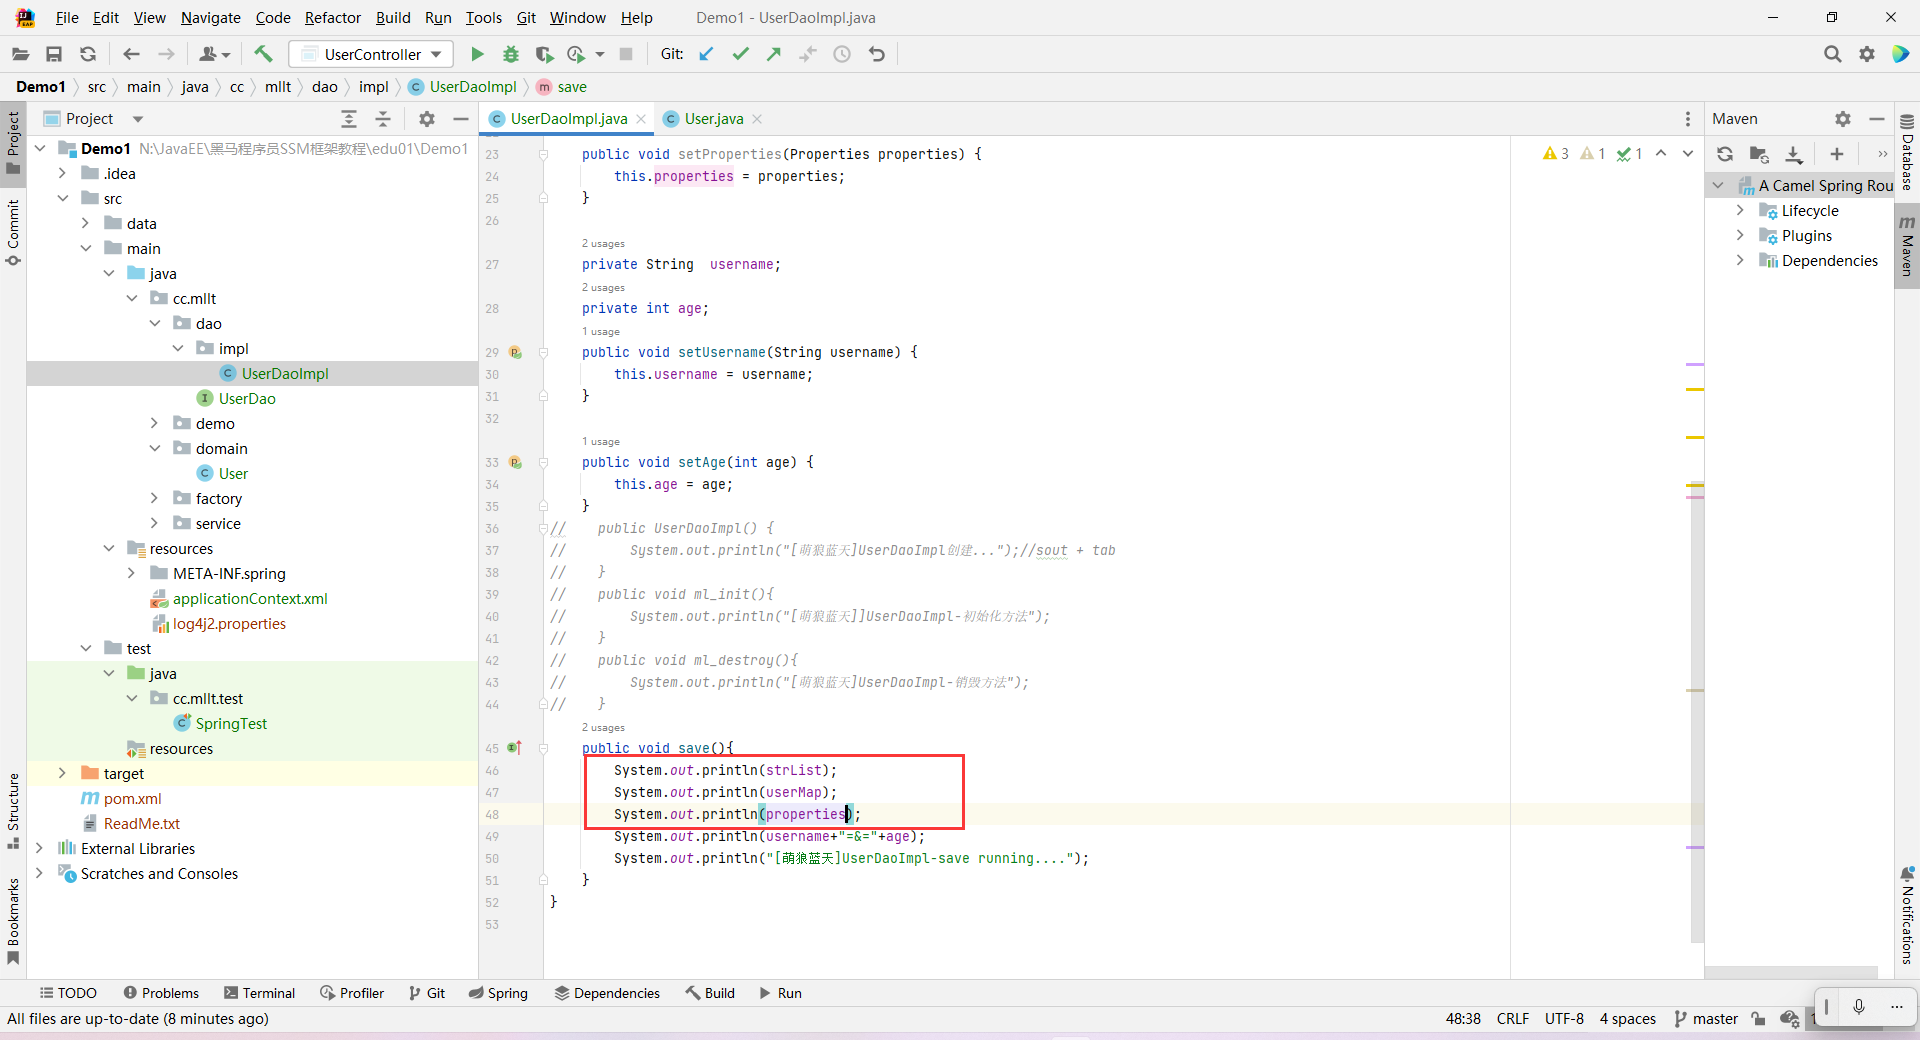Image resolution: width=1920 pixels, height=1040 pixels.
Task: Switch to the User.java editor tab
Action: pos(713,119)
